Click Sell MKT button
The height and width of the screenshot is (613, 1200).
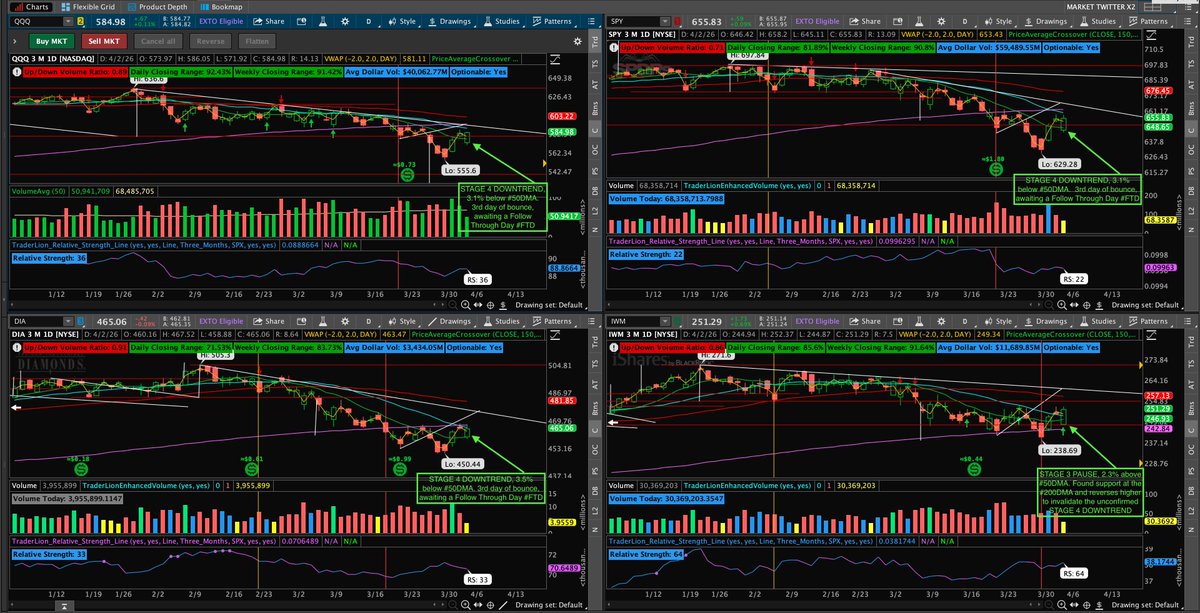click(x=104, y=41)
